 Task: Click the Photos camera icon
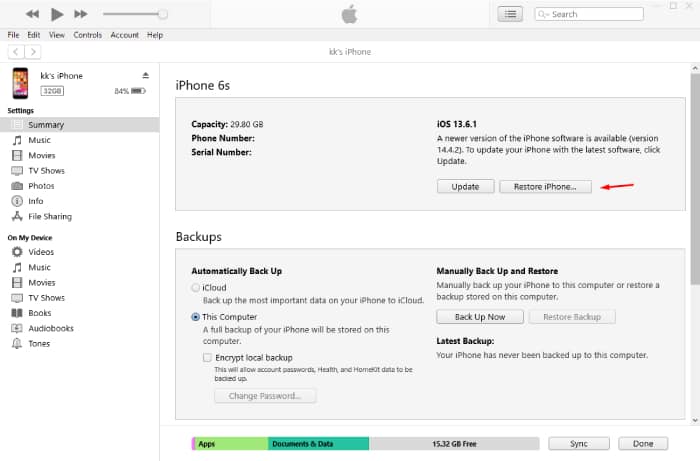17,186
